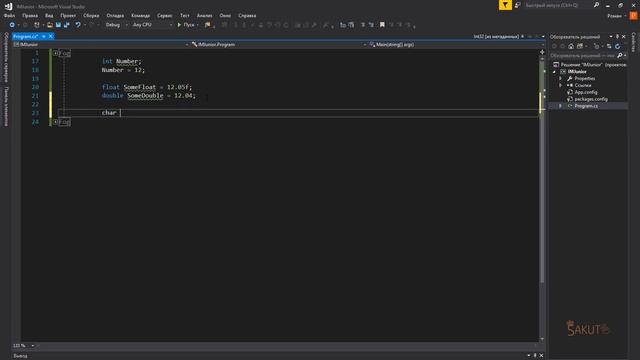Focus the Solution Explorer search box
Screen dimensions: 640x360
pyautogui.click(x=583, y=56)
